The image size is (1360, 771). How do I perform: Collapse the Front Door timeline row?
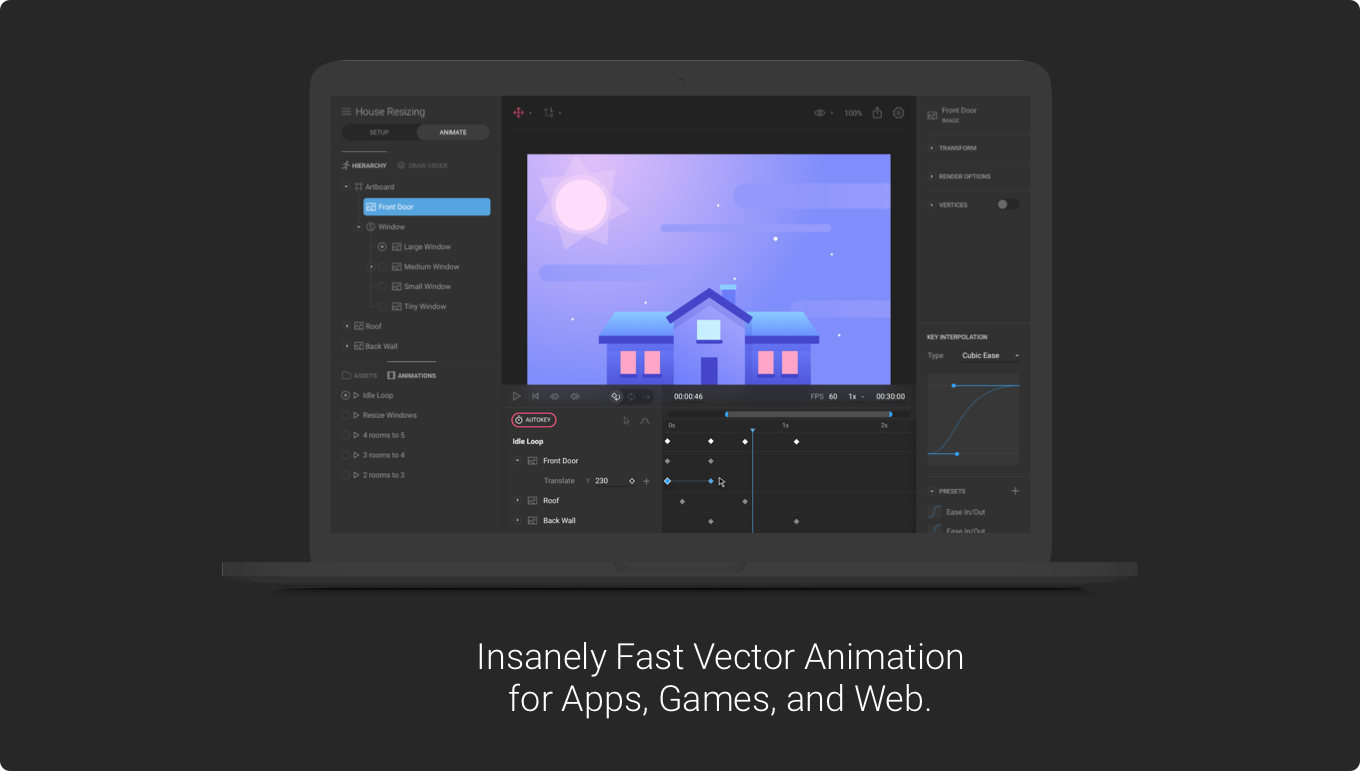click(517, 461)
